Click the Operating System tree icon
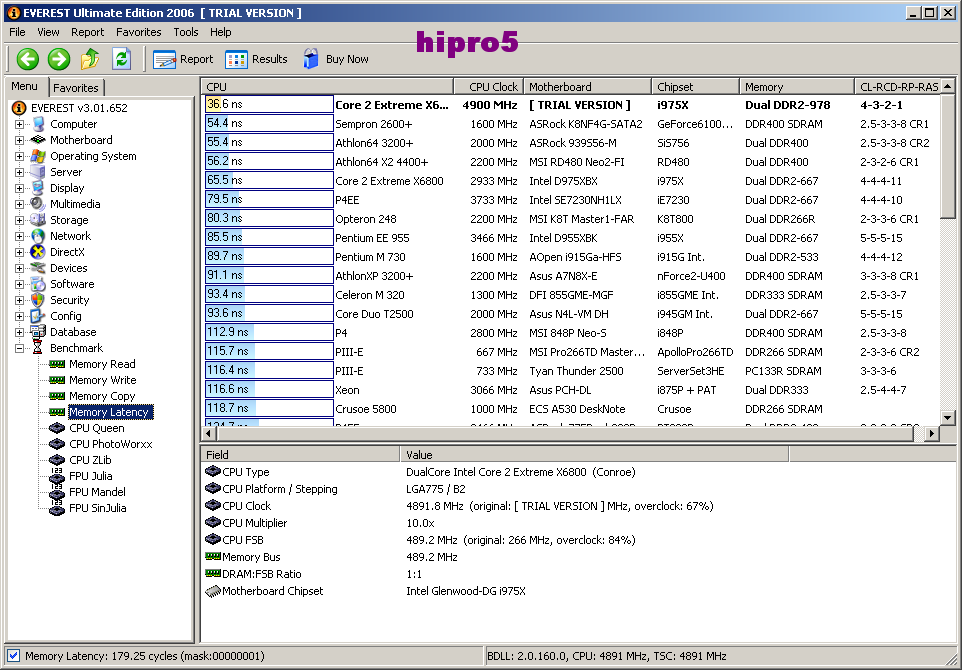The width and height of the screenshot is (962, 670). [38, 156]
